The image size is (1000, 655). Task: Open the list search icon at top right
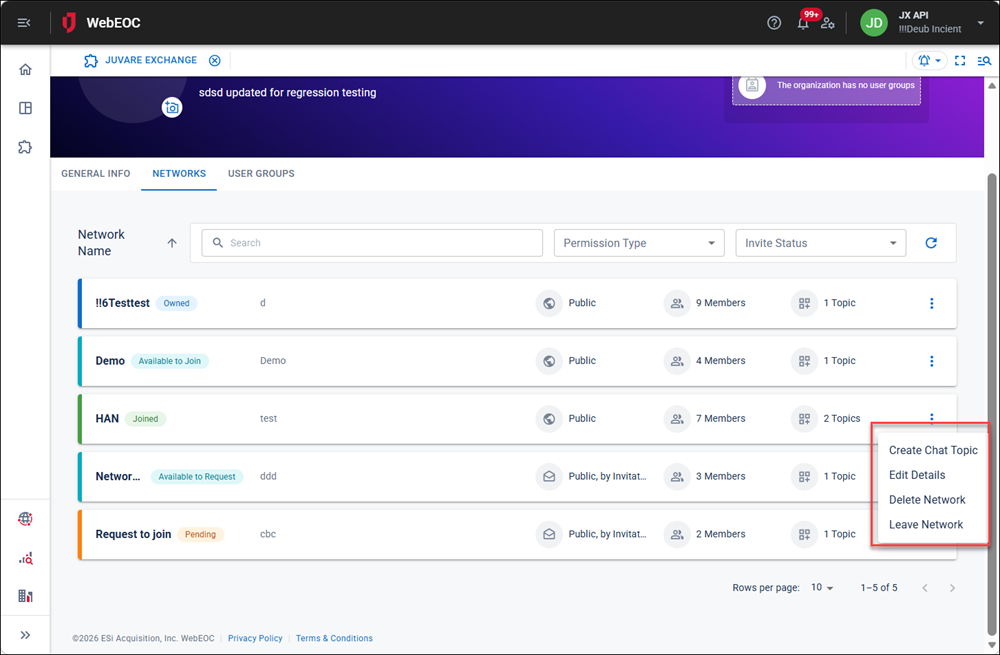[984, 61]
